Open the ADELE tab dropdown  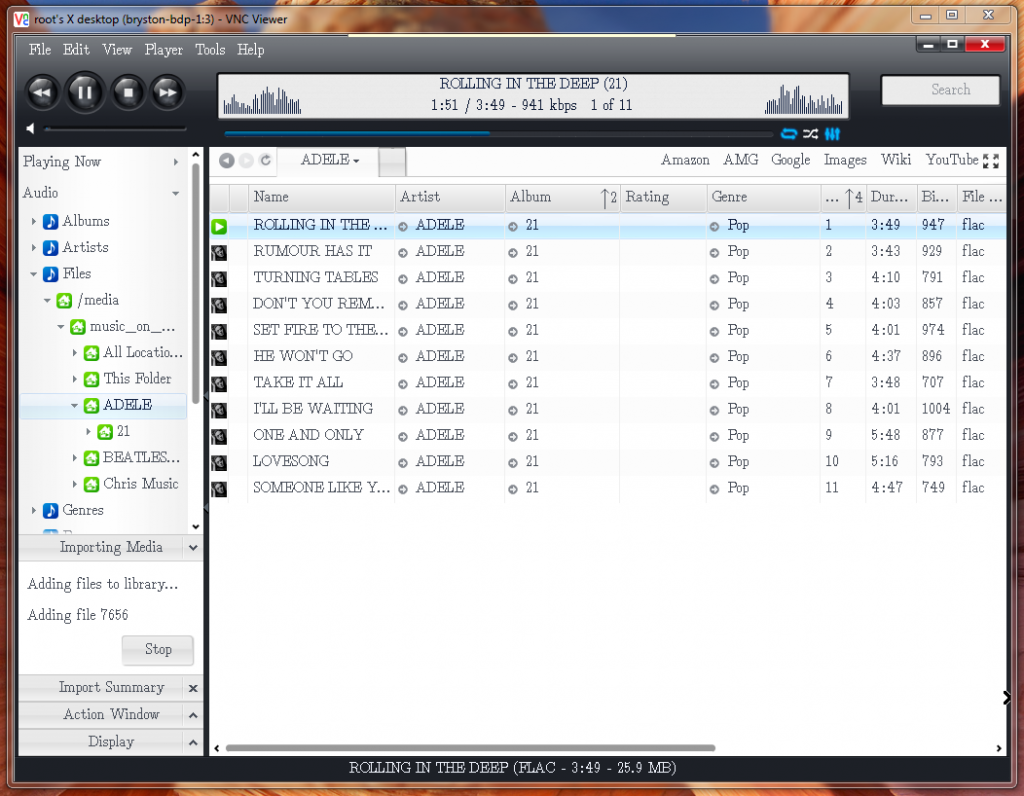pyautogui.click(x=330, y=161)
